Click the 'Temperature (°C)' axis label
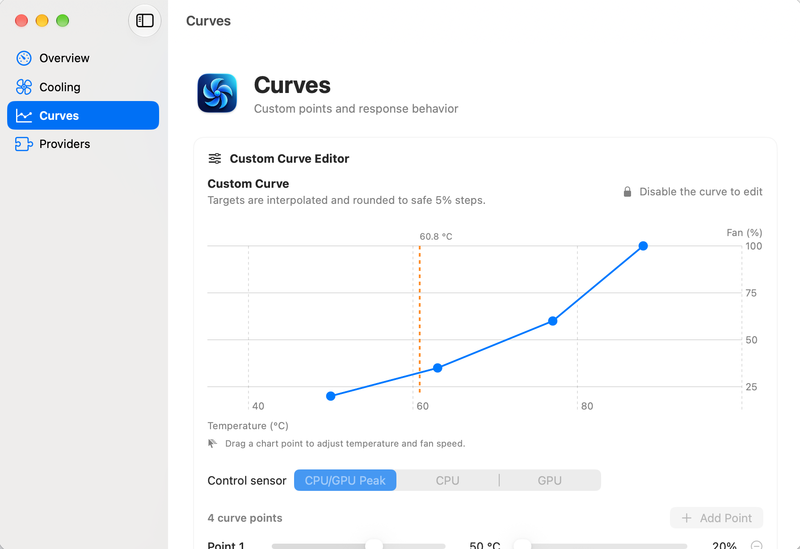800x549 pixels. pos(248,426)
